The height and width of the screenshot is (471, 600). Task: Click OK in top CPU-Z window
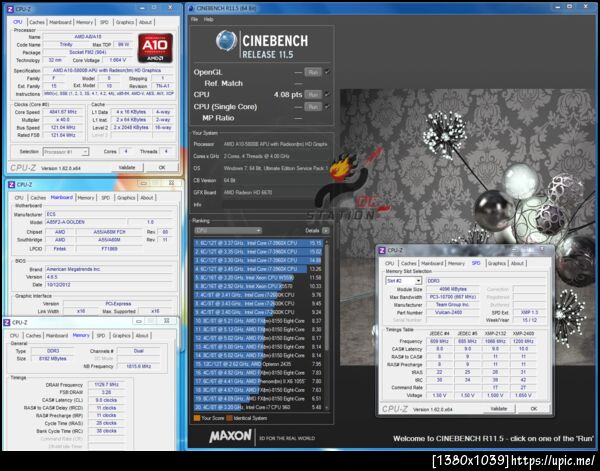pyautogui.click(x=162, y=168)
